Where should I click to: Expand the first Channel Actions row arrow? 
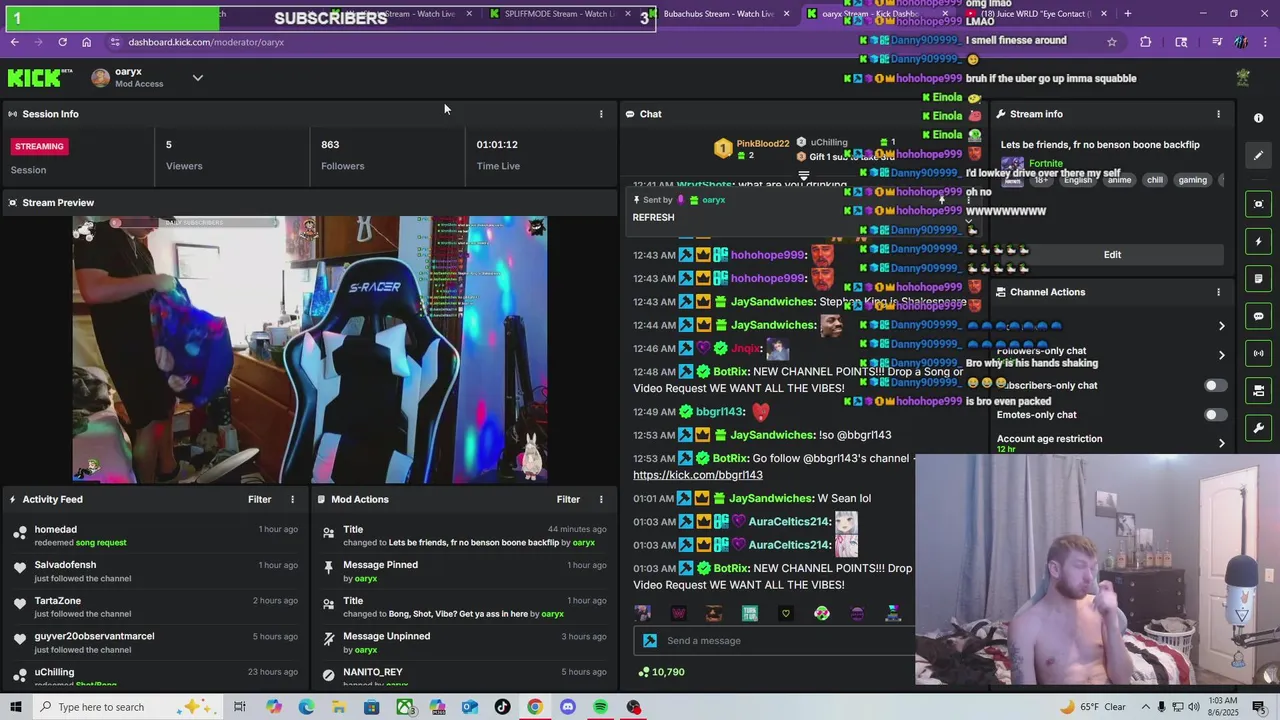1221,326
